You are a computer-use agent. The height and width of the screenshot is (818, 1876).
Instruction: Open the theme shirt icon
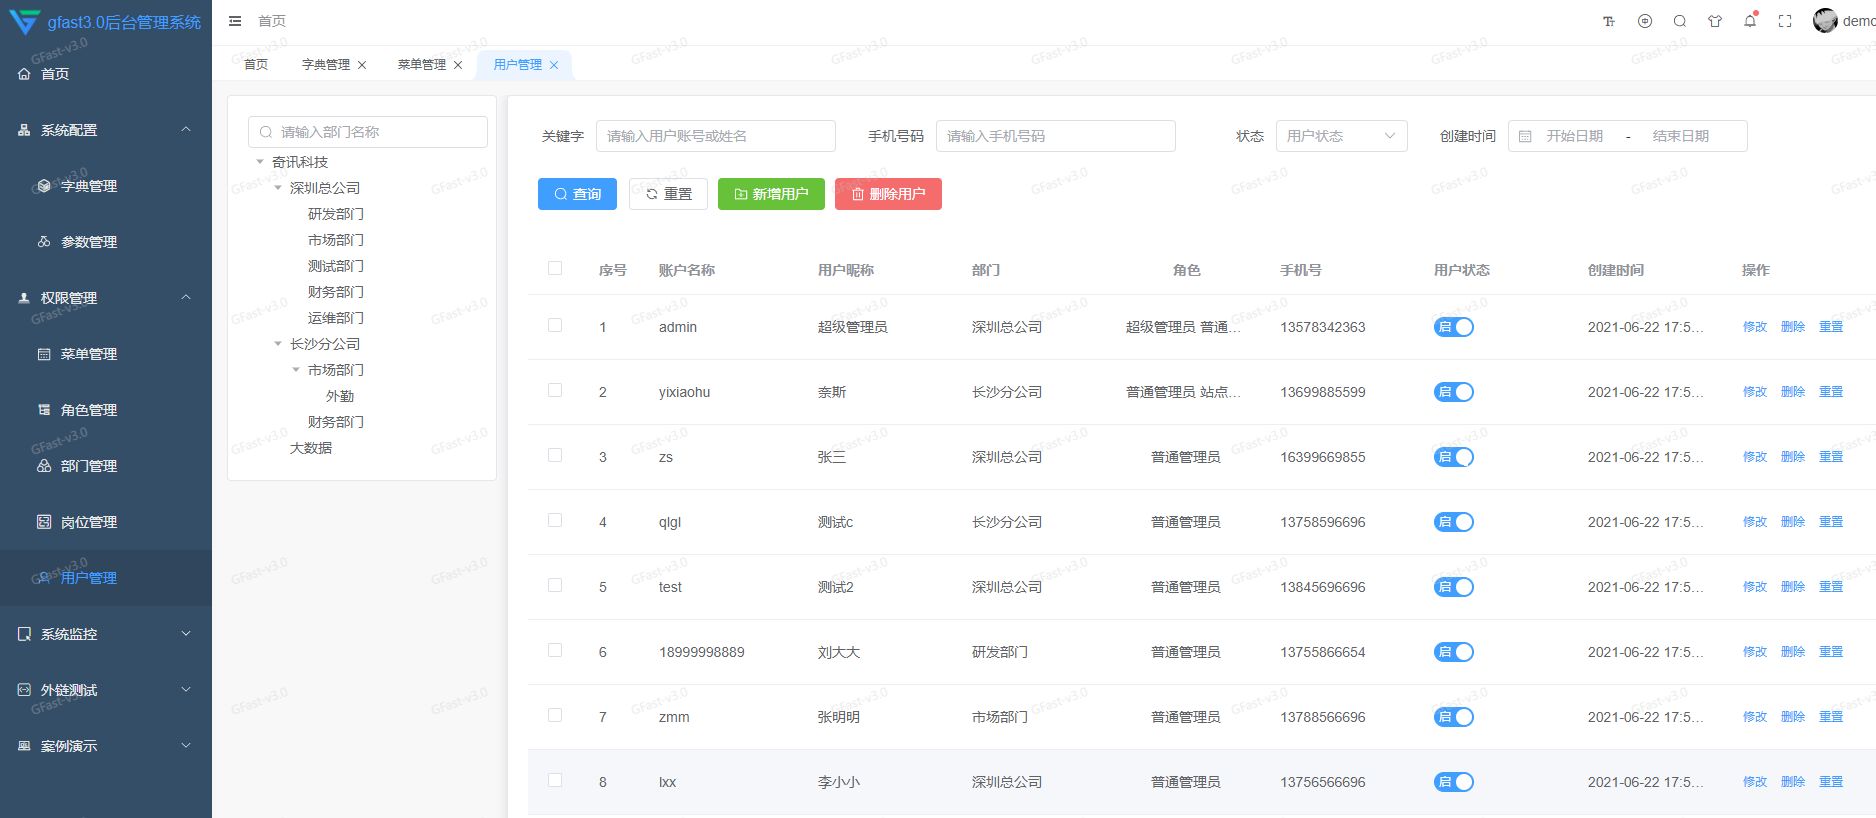[x=1715, y=21]
